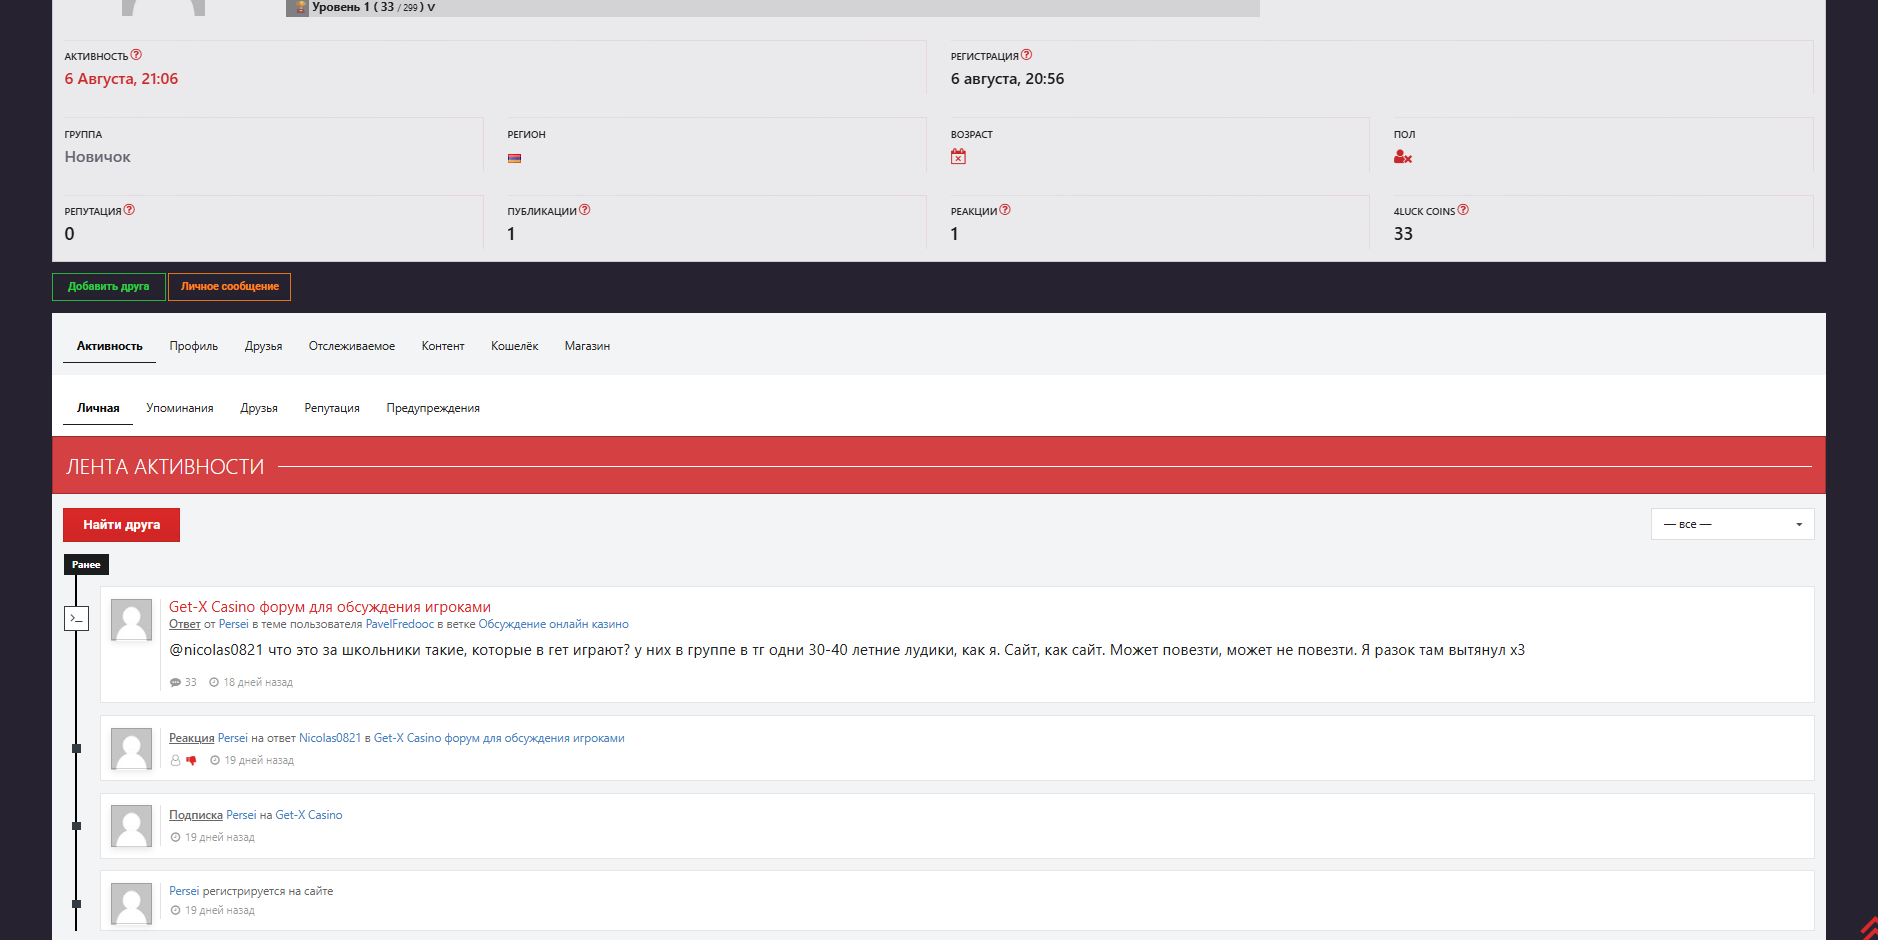Click the terminal-style timeline icon
1878x940 pixels.
click(76, 619)
